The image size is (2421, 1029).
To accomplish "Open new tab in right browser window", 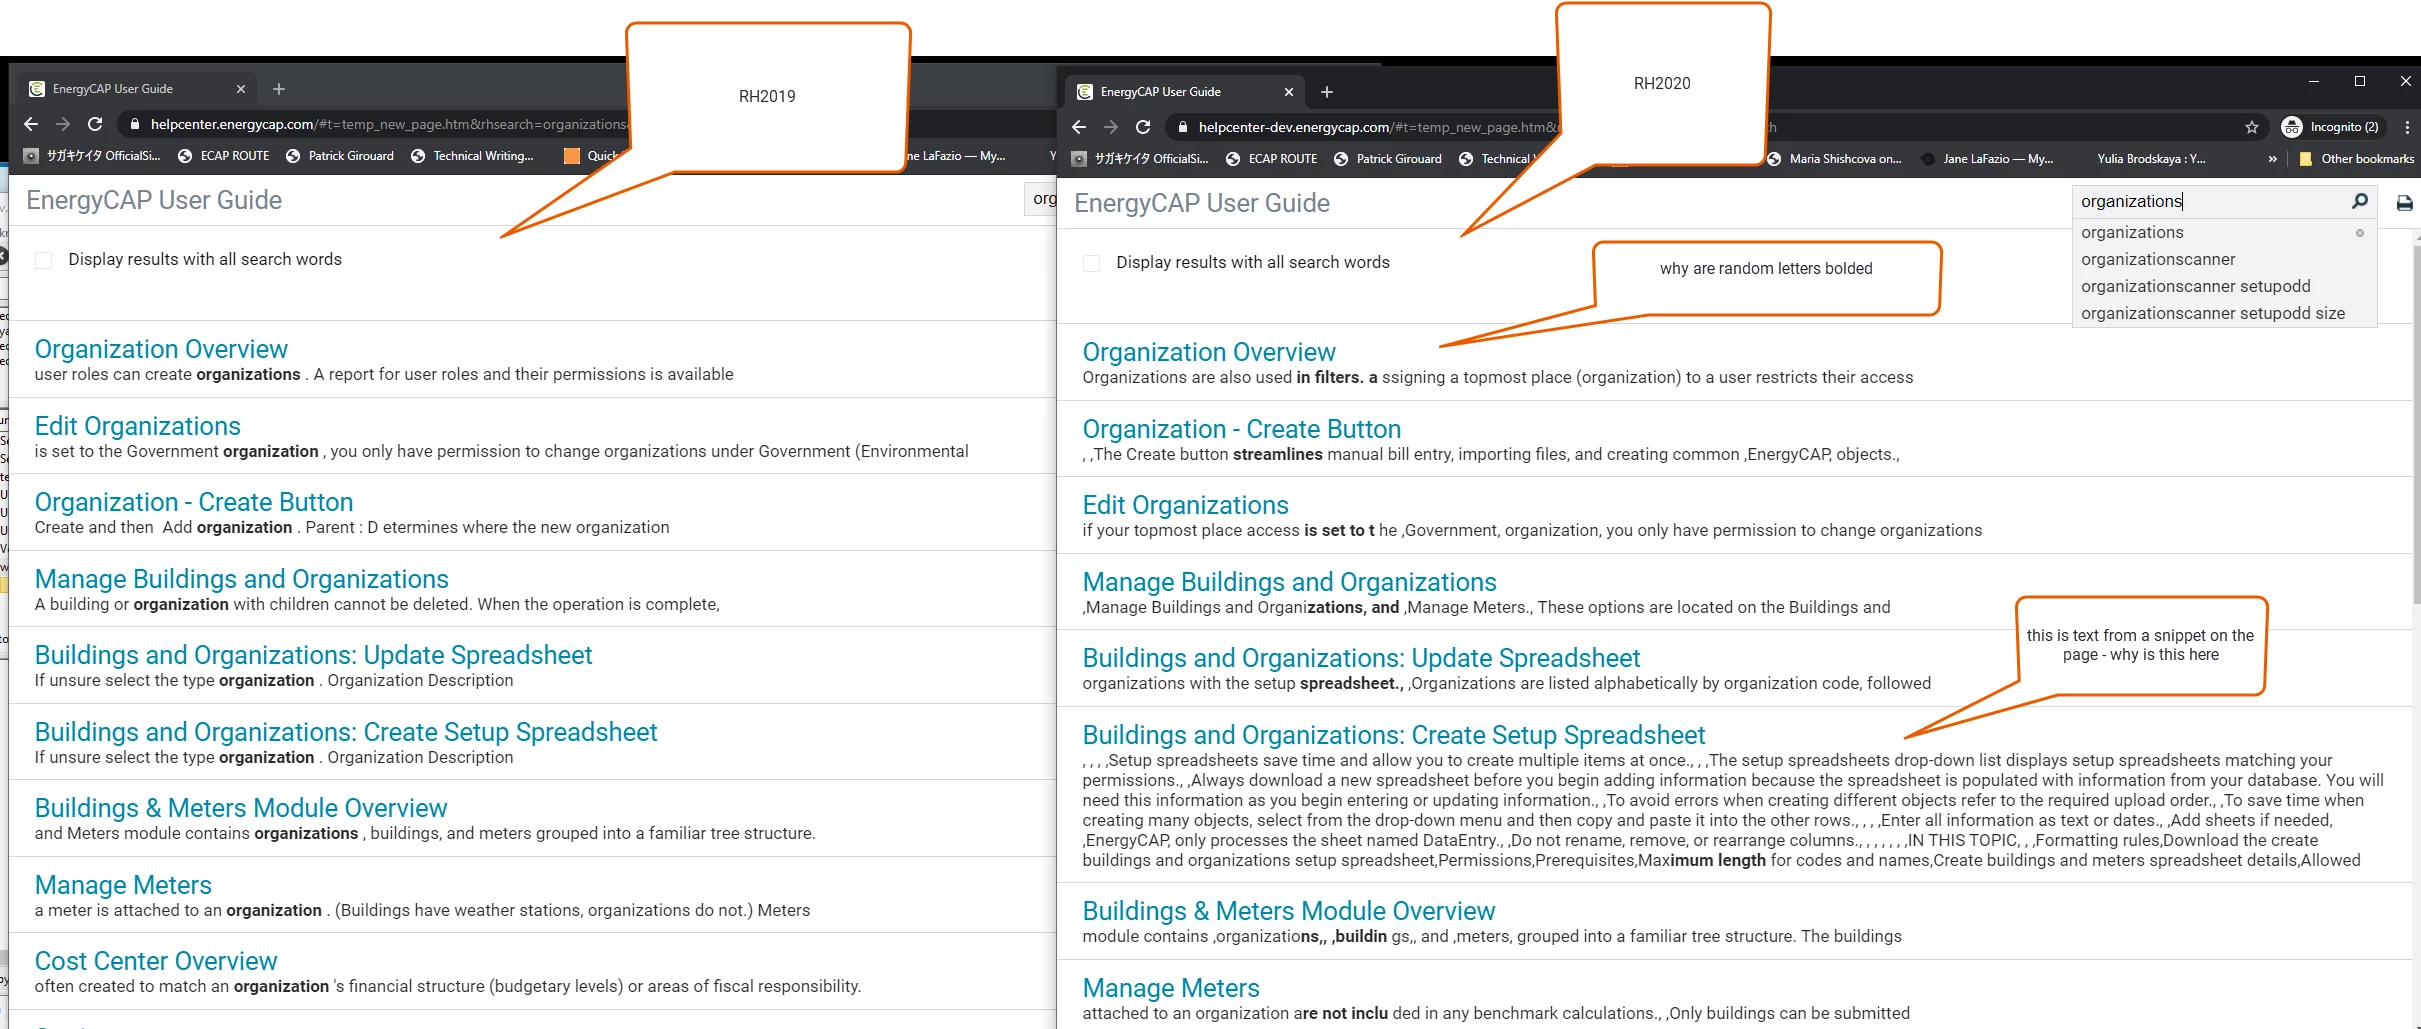I will point(1327,92).
